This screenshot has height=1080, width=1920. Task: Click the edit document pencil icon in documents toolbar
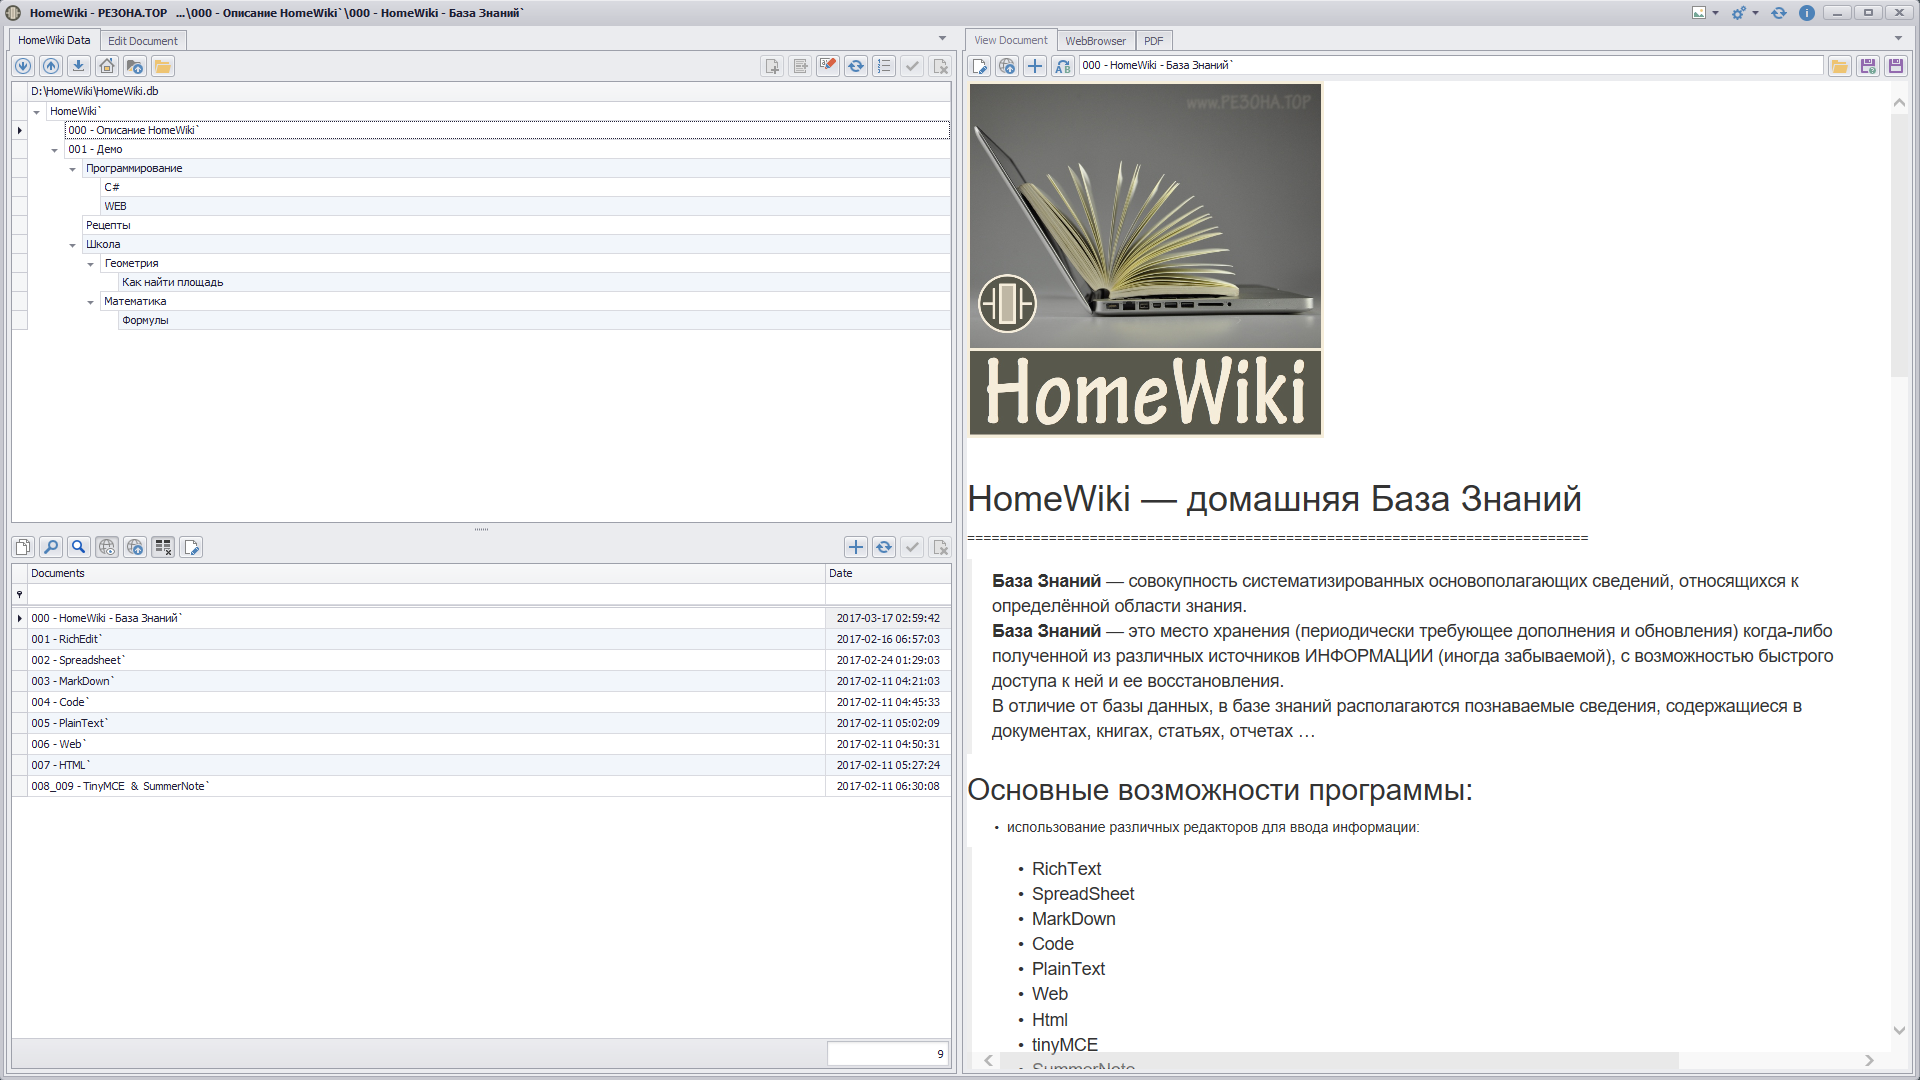[x=191, y=547]
